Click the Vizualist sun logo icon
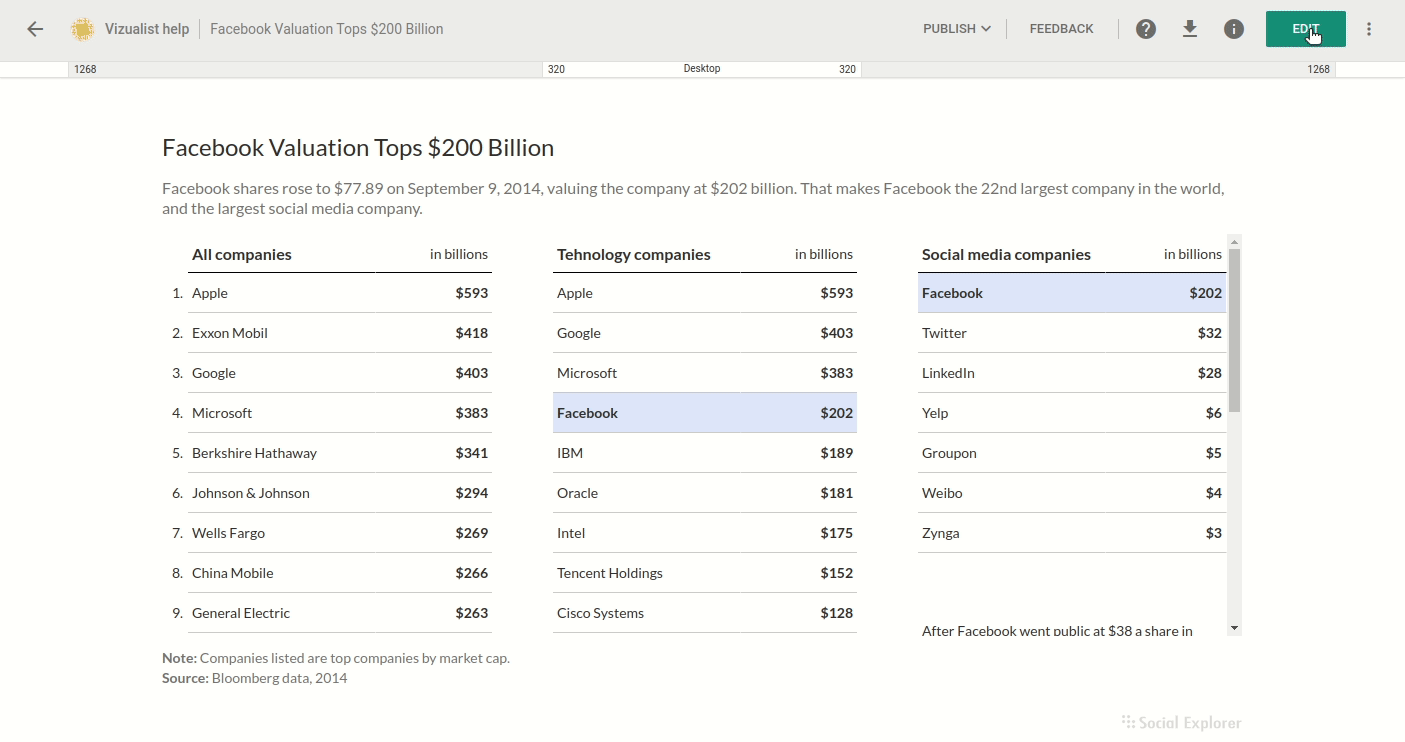The image size is (1405, 742). 82,29
